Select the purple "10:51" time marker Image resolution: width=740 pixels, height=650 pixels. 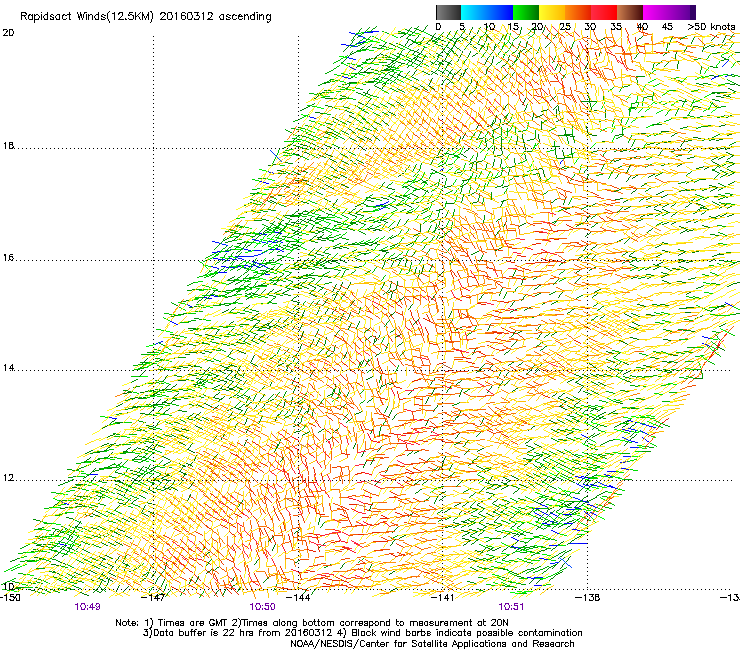pos(511,607)
